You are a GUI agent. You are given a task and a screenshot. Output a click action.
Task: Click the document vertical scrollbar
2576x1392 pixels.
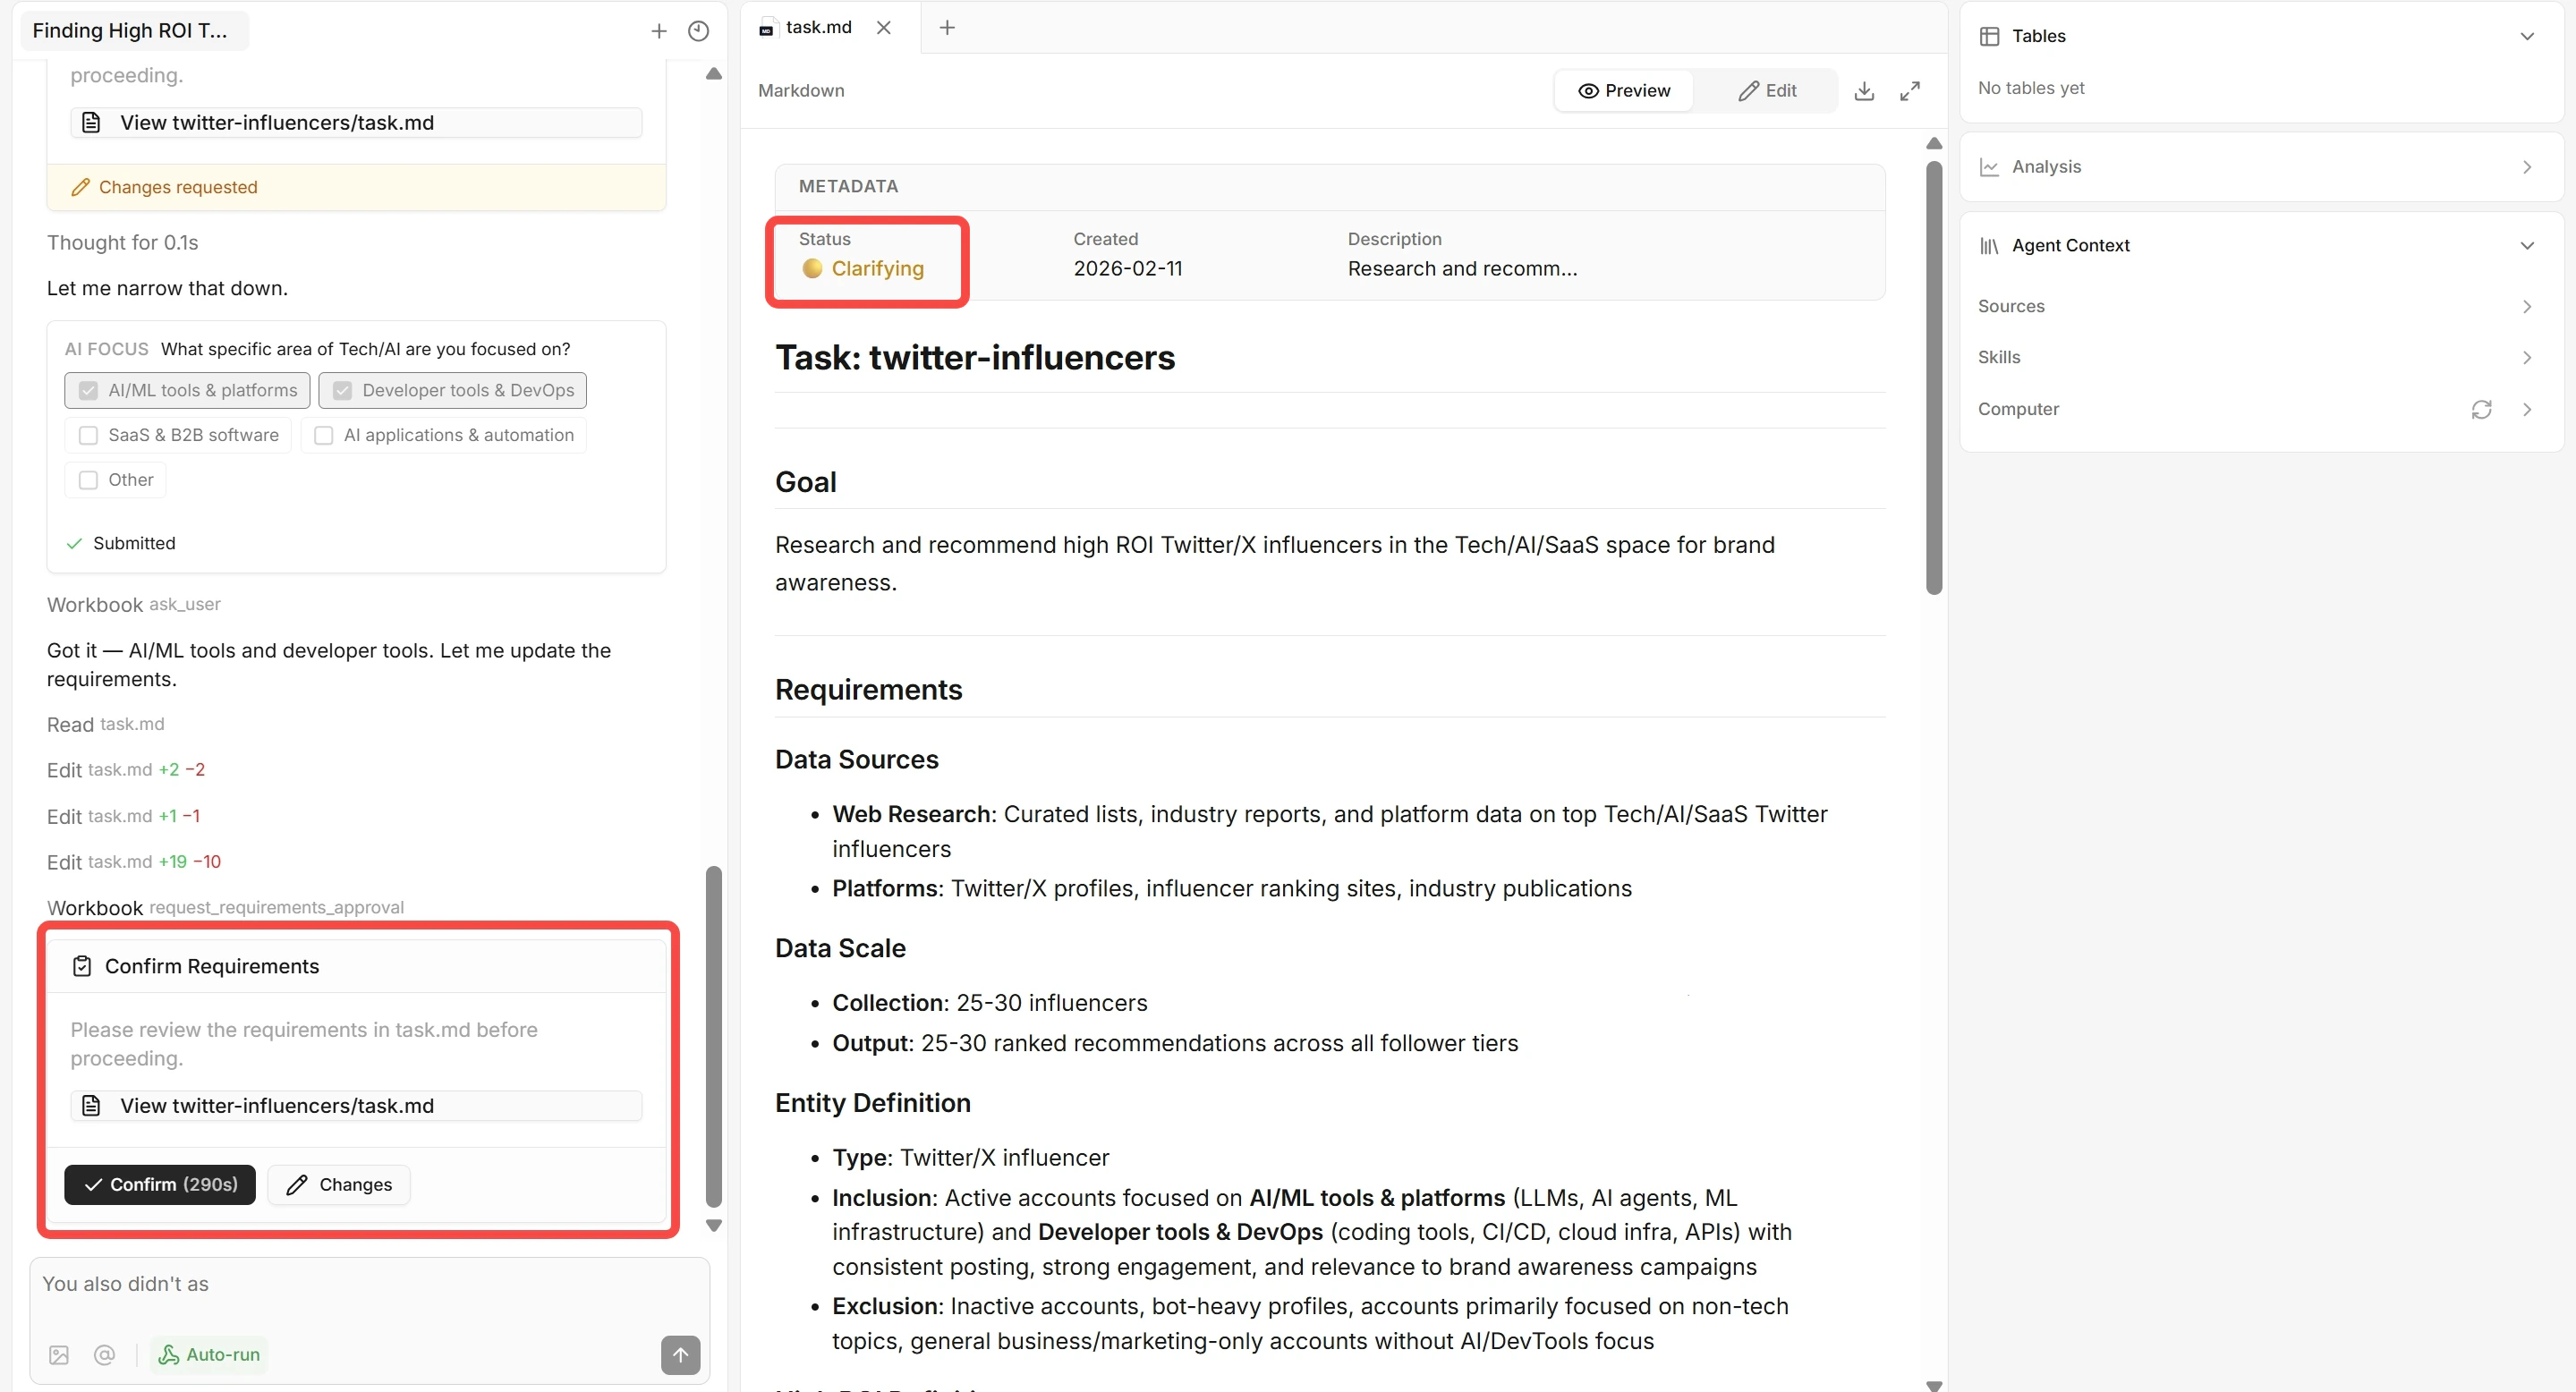(1934, 378)
